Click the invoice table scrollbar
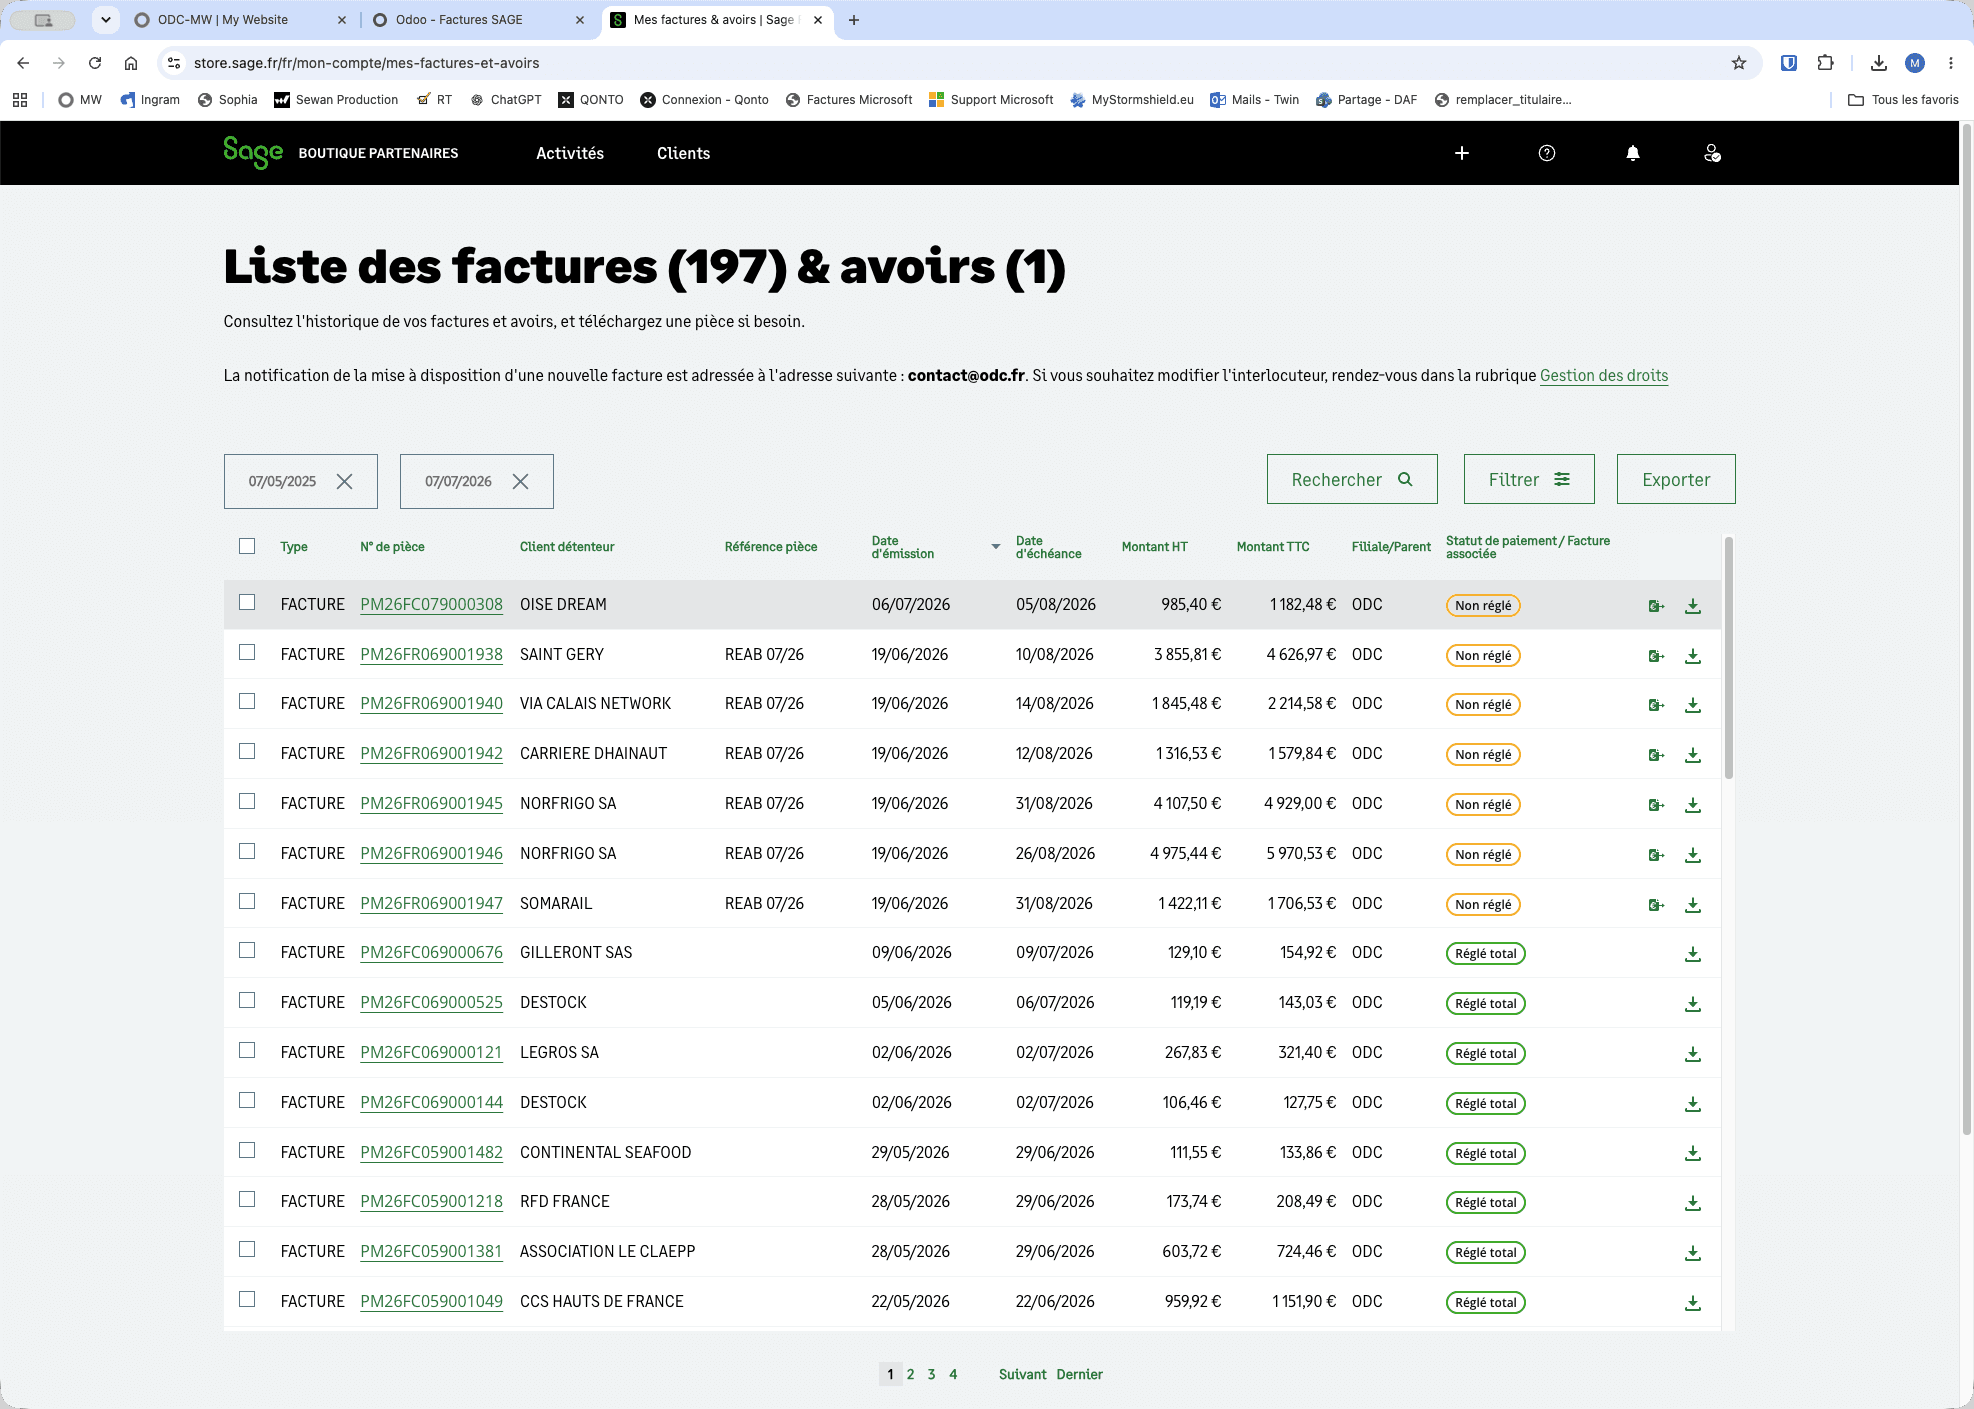Image resolution: width=1974 pixels, height=1409 pixels. click(x=1728, y=658)
